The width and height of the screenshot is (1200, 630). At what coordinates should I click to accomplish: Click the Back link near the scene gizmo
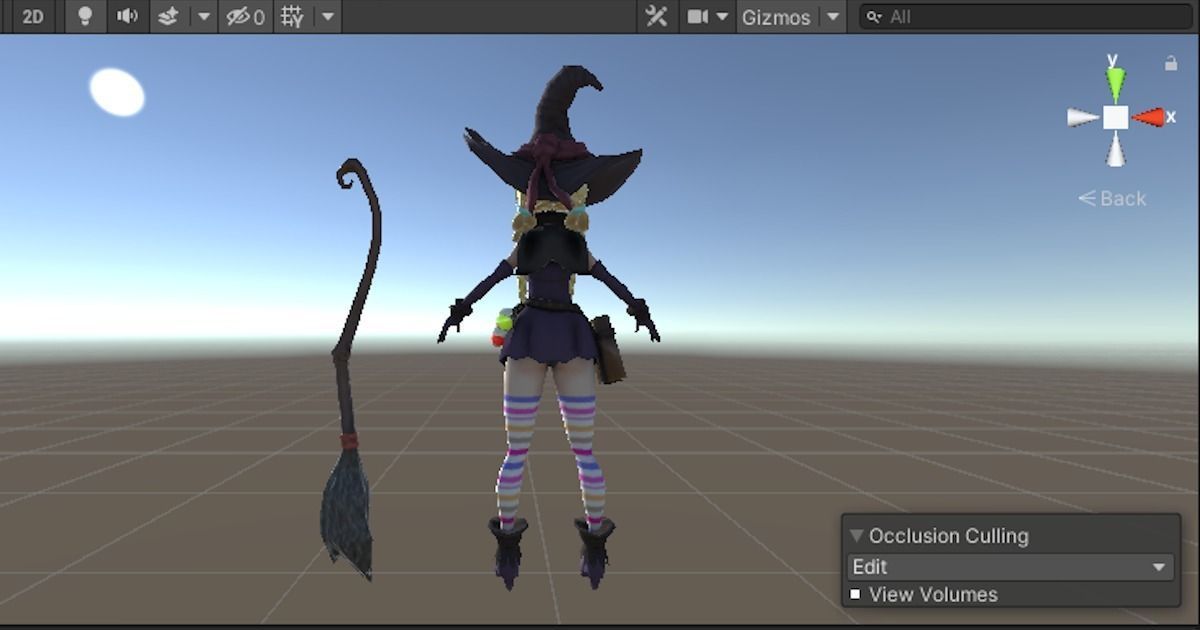click(x=1113, y=198)
